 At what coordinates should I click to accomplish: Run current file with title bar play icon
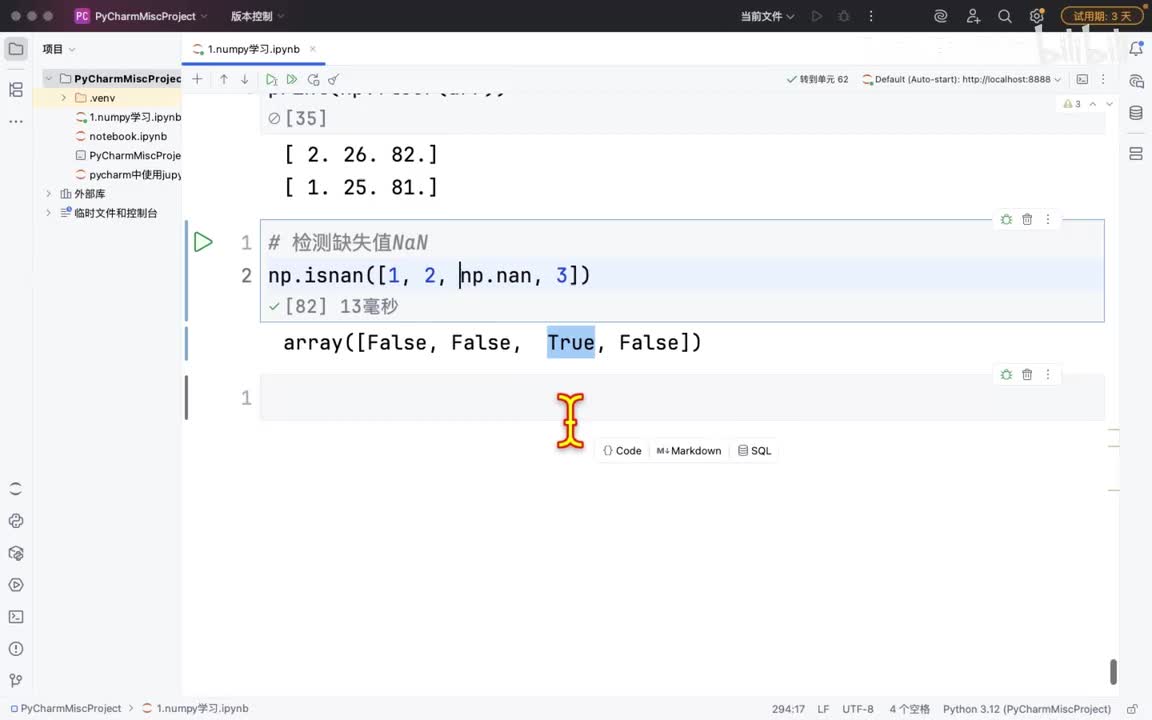point(816,16)
